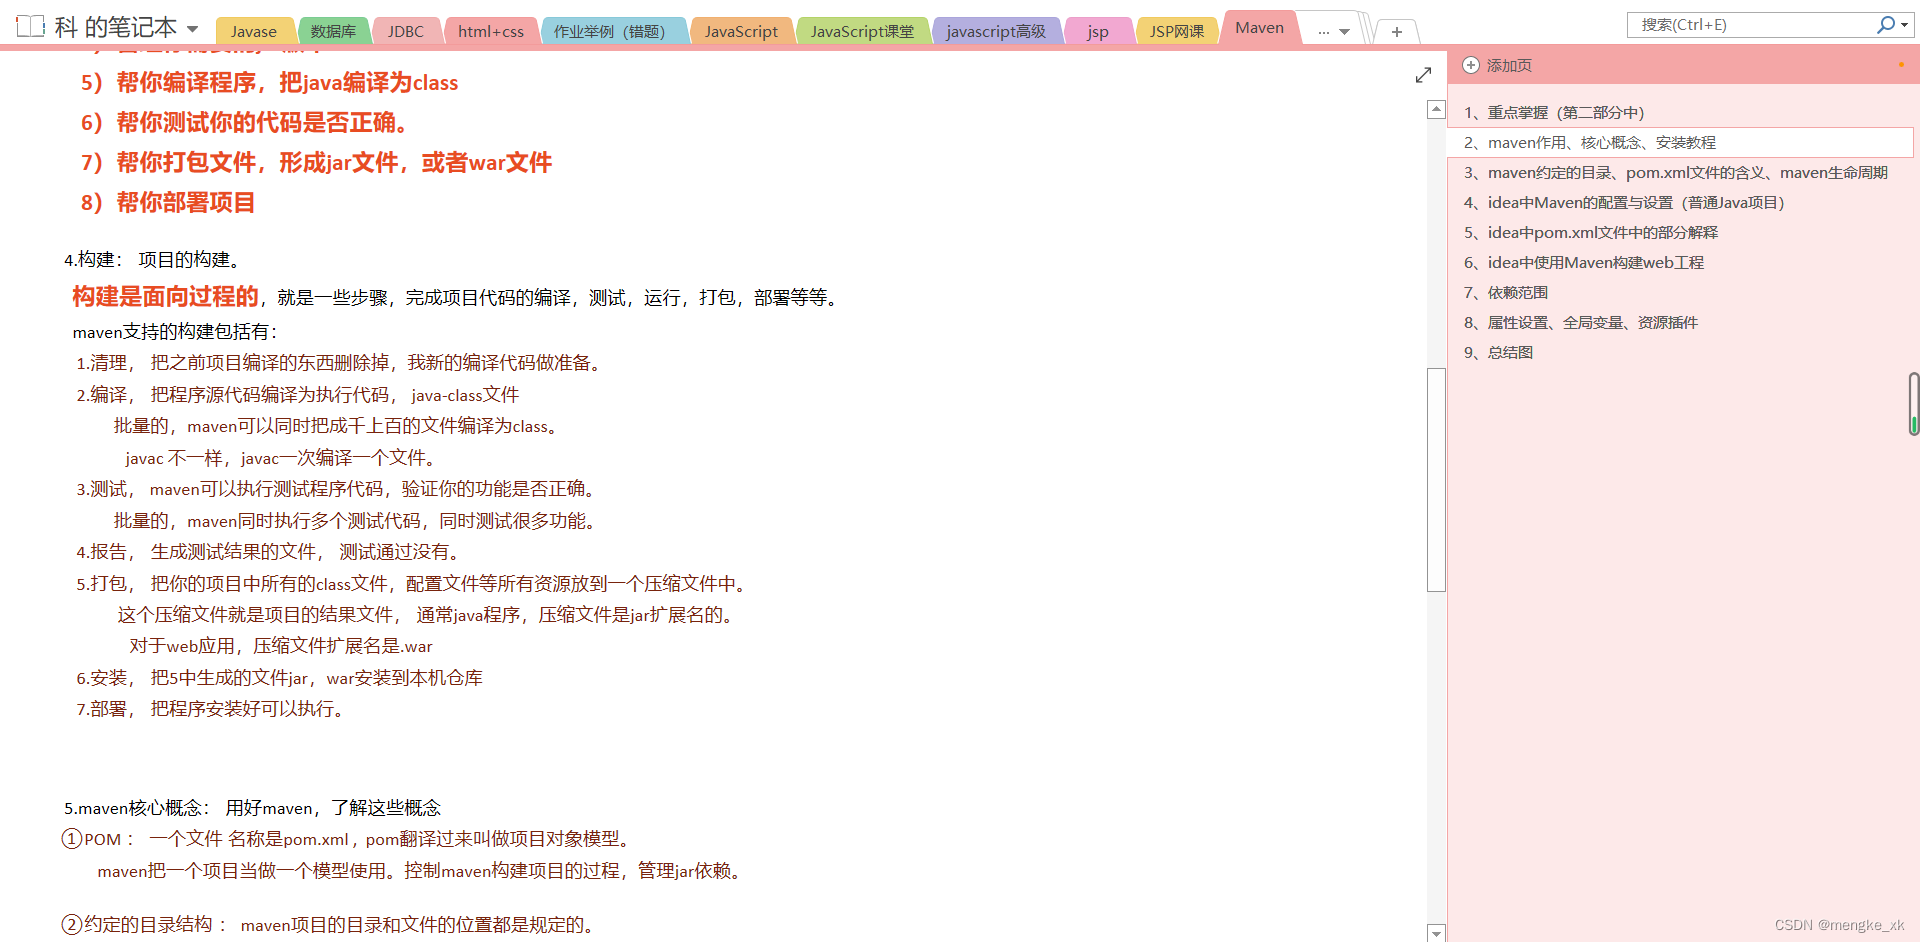This screenshot has width=1920, height=942.
Task: Open the JDBC section tab
Action: tap(406, 31)
